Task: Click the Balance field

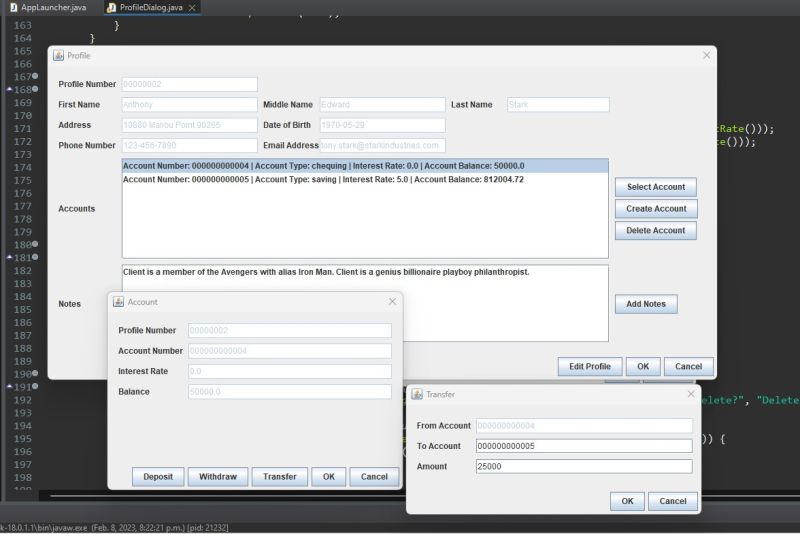Action: (x=290, y=392)
